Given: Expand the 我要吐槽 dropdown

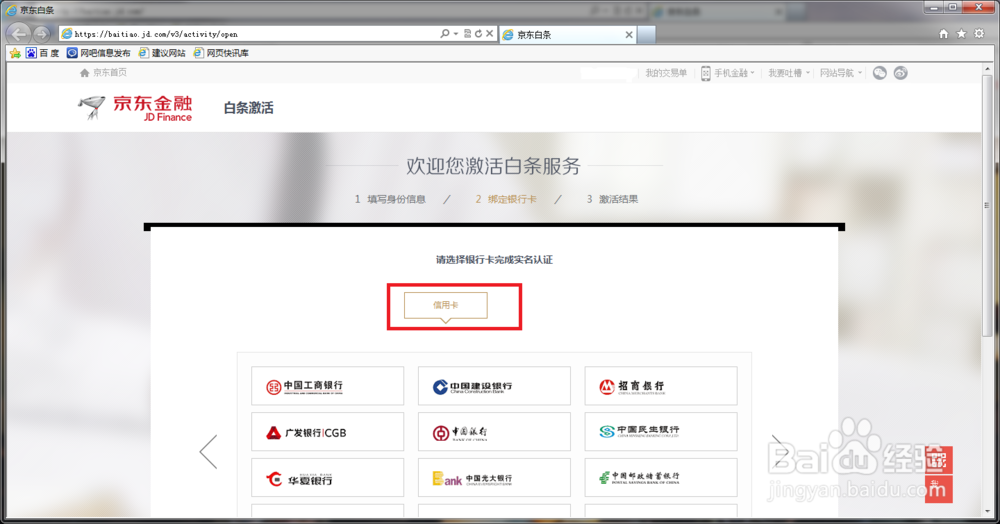Looking at the screenshot, I should click(x=789, y=73).
